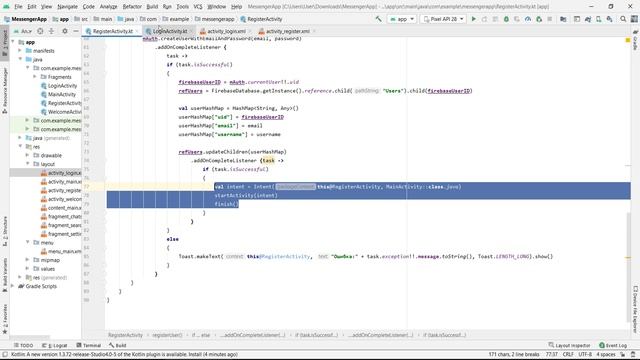This screenshot has height=360, width=640.
Task: Open the Layout Inspector
Action: tap(569, 345)
